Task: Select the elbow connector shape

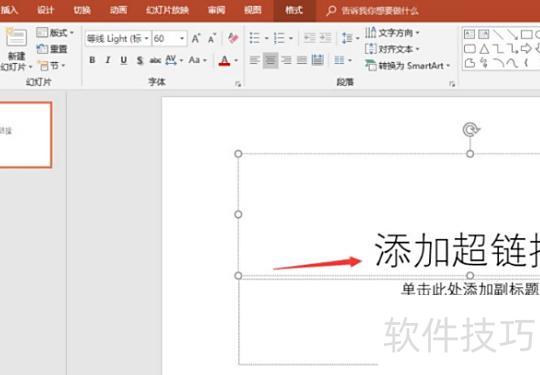Action: pos(498,49)
